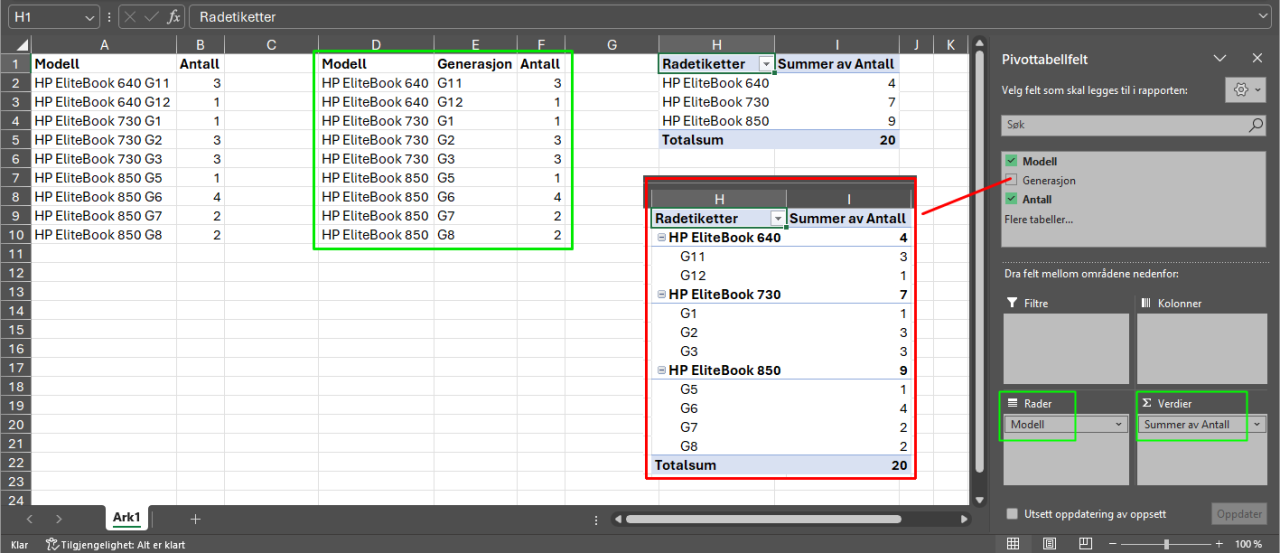Select cell A10 'HP EliteBook 850 G8'
This screenshot has height=553, width=1280.
104,234
